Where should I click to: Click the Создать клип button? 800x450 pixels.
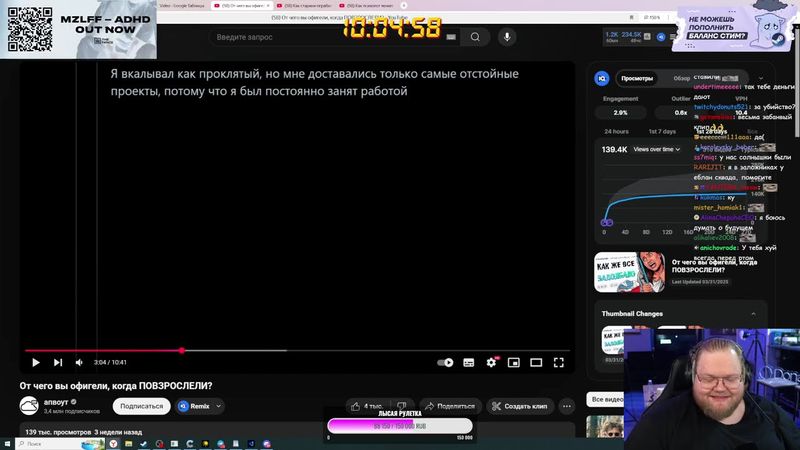tap(520, 406)
